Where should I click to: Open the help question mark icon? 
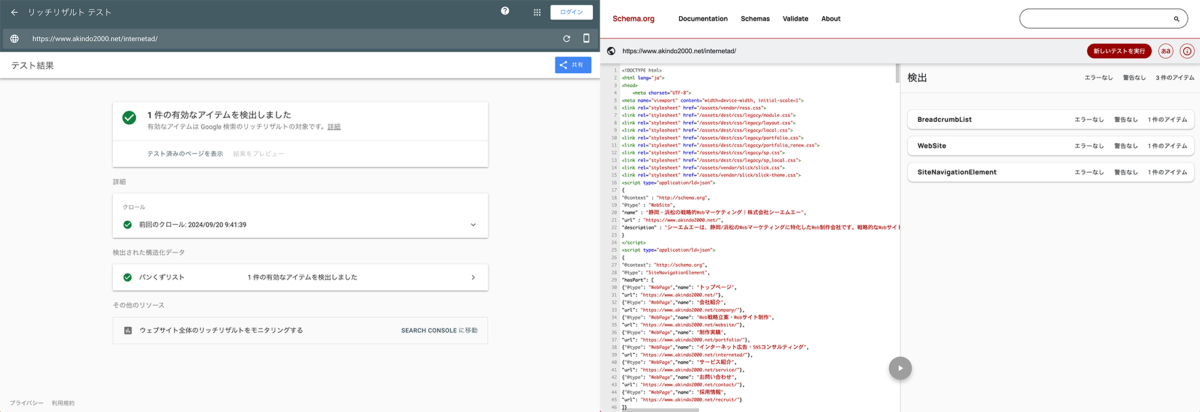coord(505,12)
